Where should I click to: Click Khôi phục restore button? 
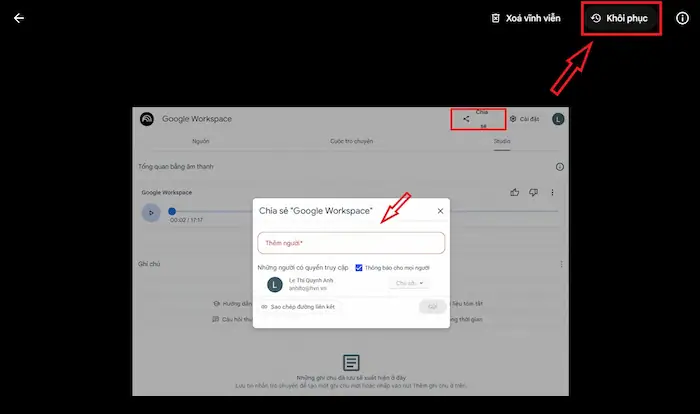[x=620, y=18]
